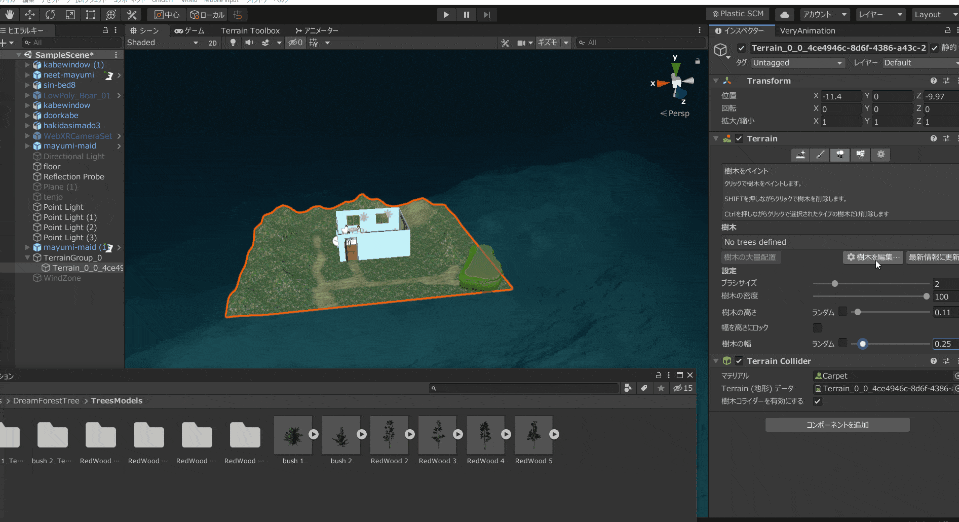Open the Terrain Settings gear tool
The width and height of the screenshot is (959, 522).
pyautogui.click(x=881, y=155)
